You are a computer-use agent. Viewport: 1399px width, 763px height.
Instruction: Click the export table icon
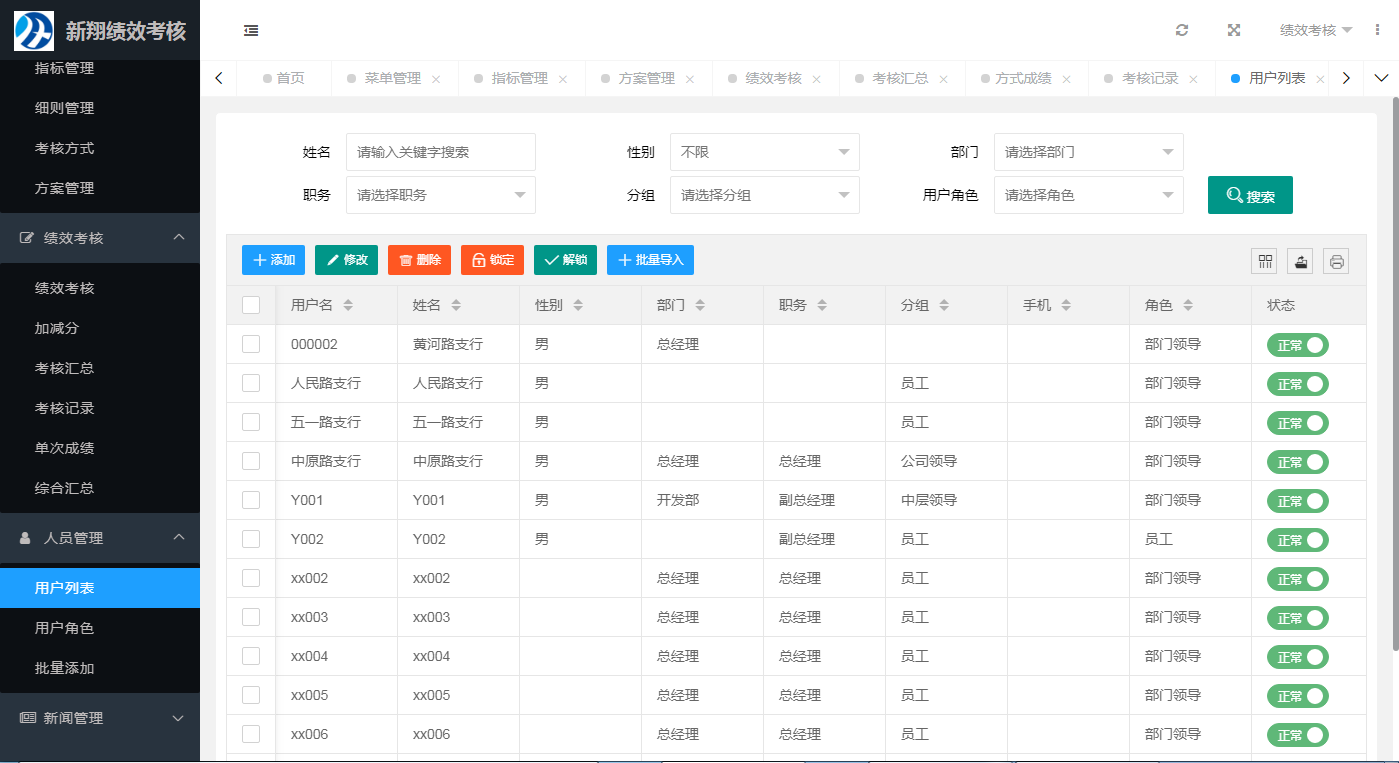1300,261
